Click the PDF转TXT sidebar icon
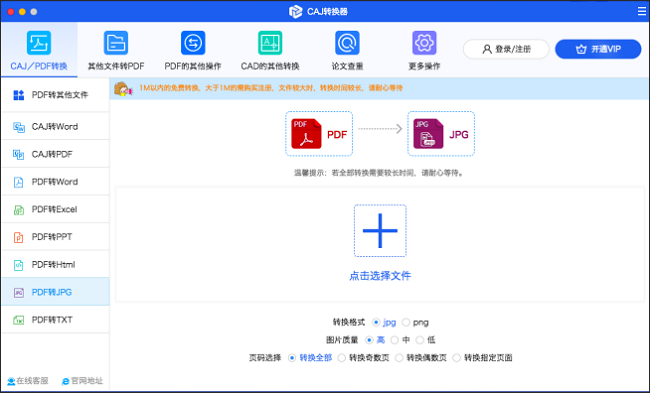This screenshot has height=393, width=650. [x=19, y=320]
